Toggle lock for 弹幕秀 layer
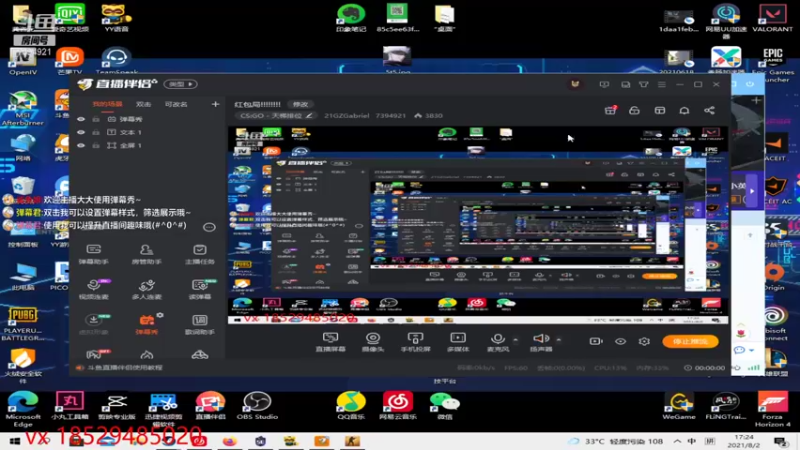Viewport: 800px width, 450px height. pos(96,119)
